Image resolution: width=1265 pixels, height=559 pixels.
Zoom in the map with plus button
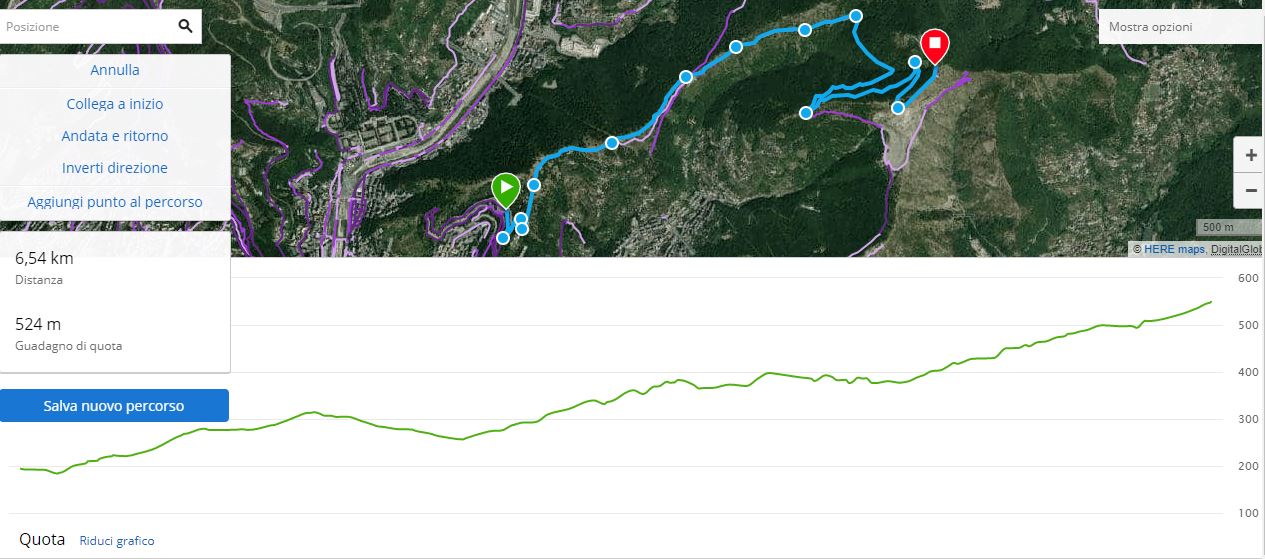point(1251,156)
